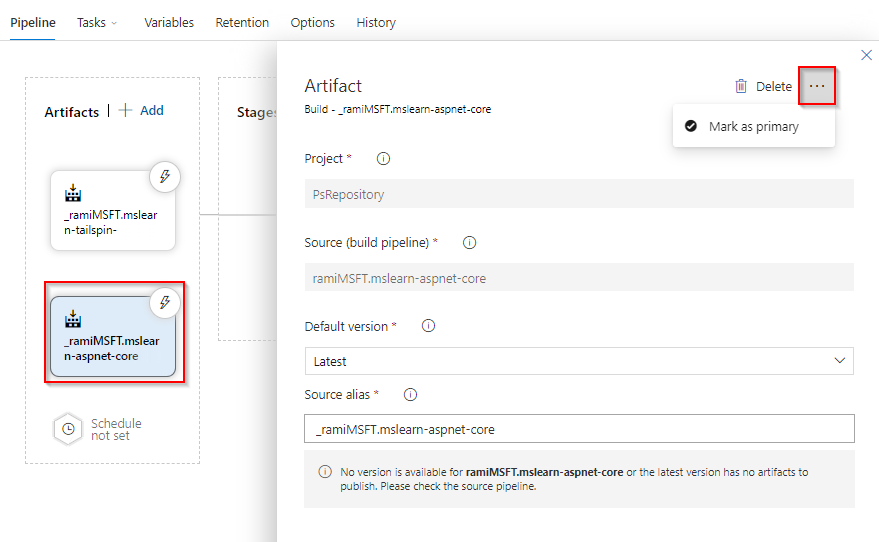This screenshot has width=879, height=542.
Task: Click the trigger lightning icon on tailspin artifact
Action: point(165,177)
